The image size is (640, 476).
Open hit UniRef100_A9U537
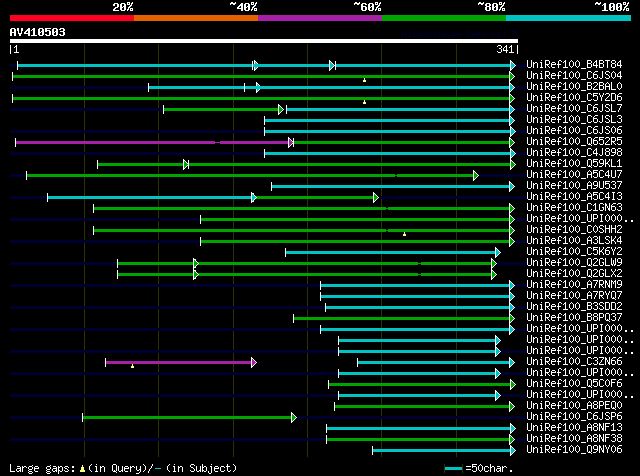(x=574, y=186)
